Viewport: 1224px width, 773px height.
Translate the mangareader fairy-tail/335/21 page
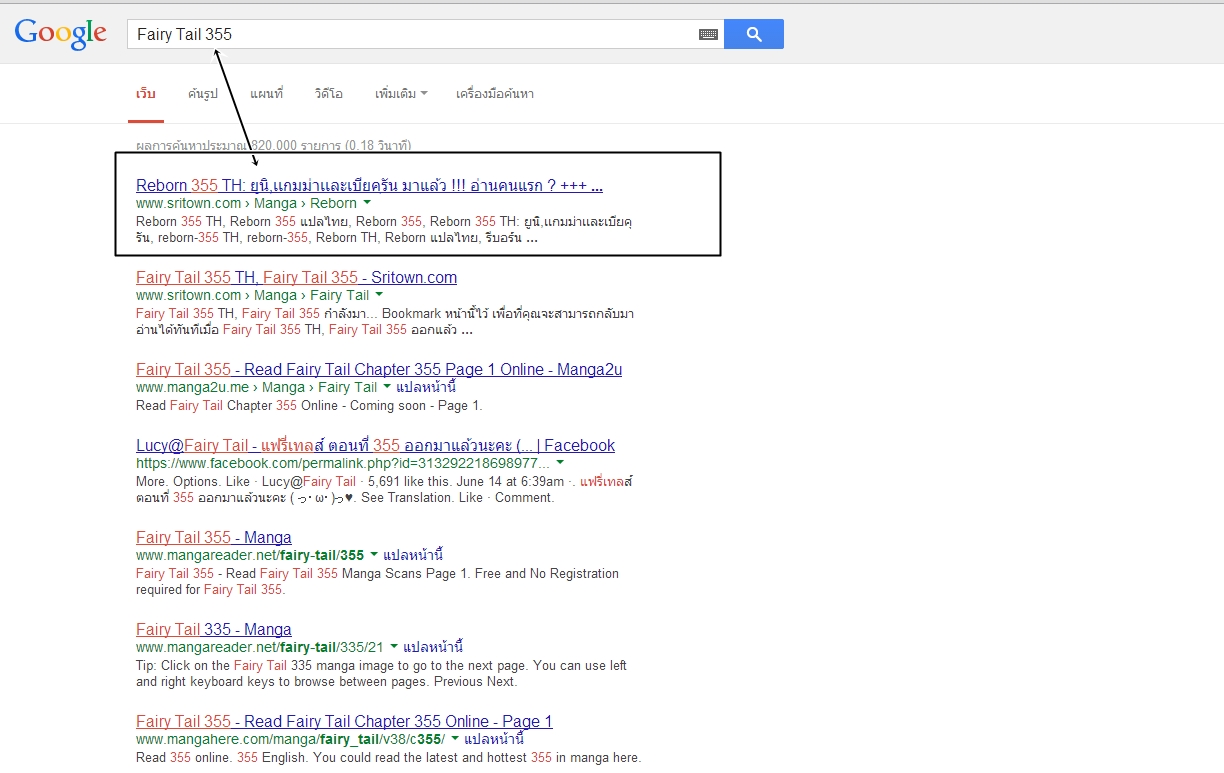click(433, 647)
